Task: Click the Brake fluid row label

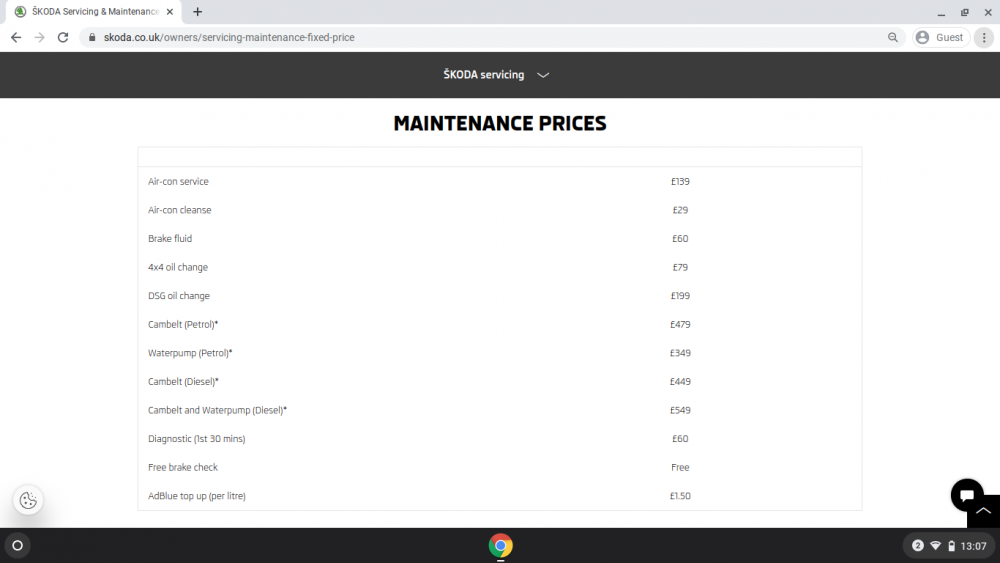Action: click(x=170, y=238)
